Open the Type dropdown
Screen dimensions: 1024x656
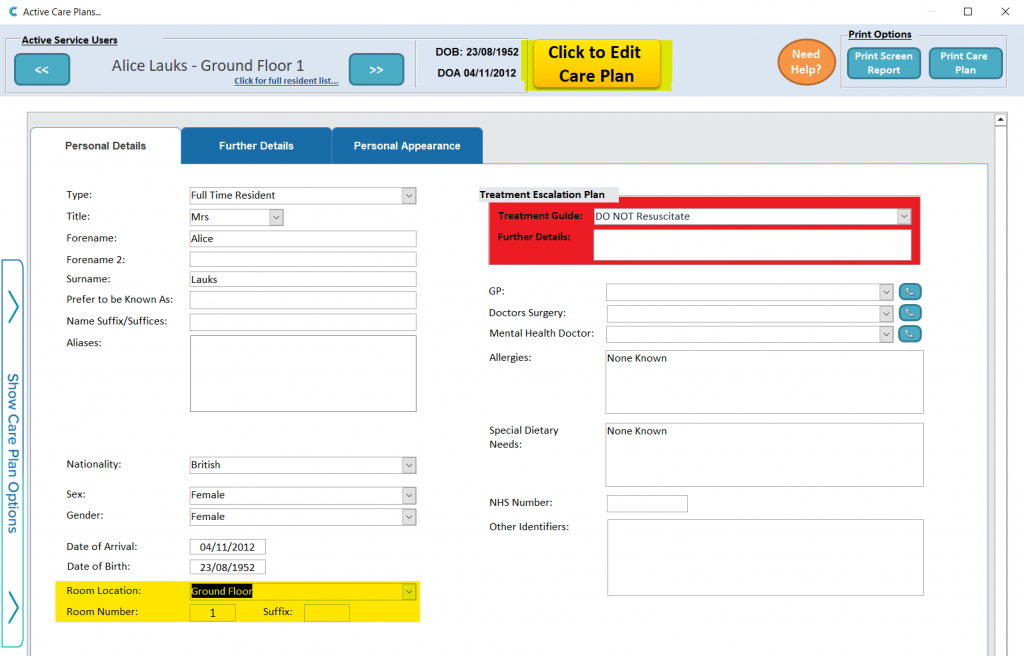pos(408,196)
